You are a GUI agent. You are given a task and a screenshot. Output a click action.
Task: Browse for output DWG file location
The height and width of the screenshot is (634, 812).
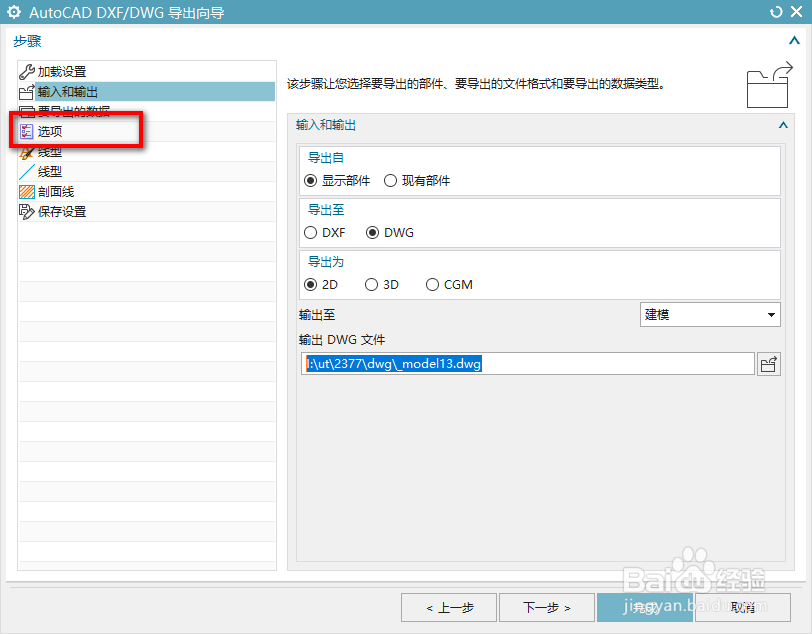768,364
